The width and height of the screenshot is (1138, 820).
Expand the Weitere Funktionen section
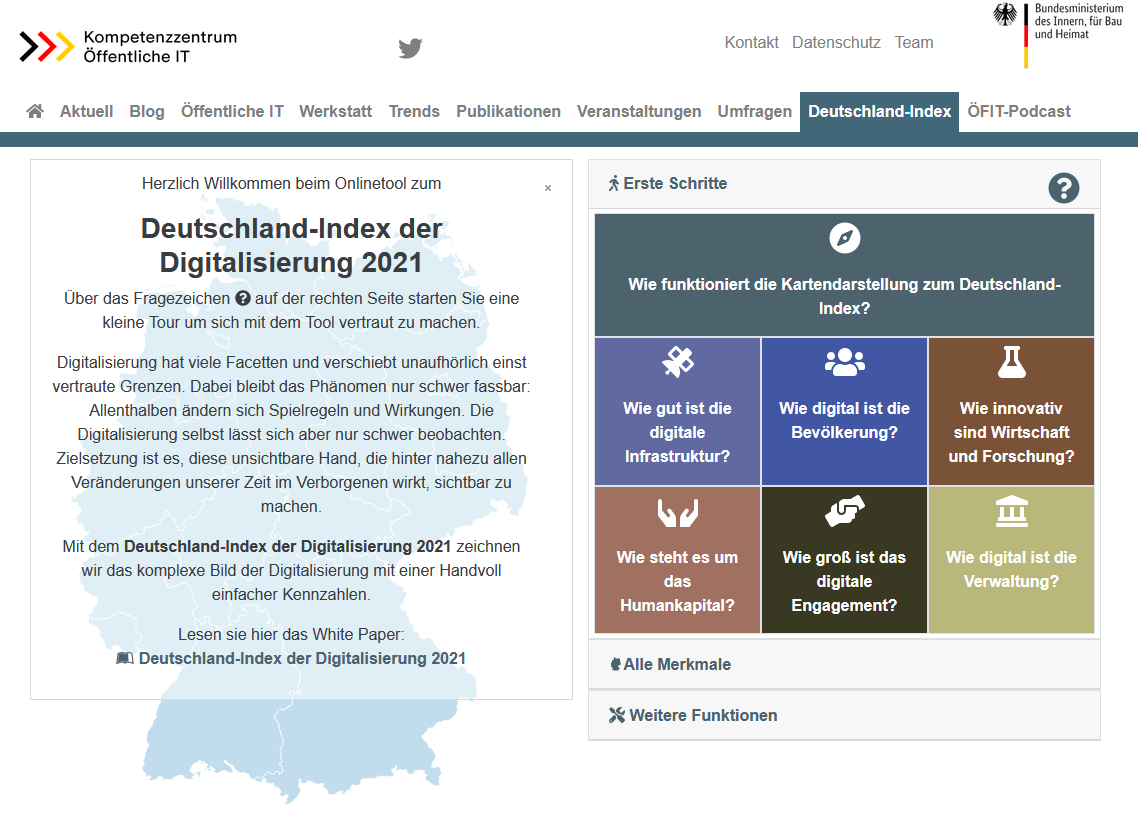click(x=844, y=716)
